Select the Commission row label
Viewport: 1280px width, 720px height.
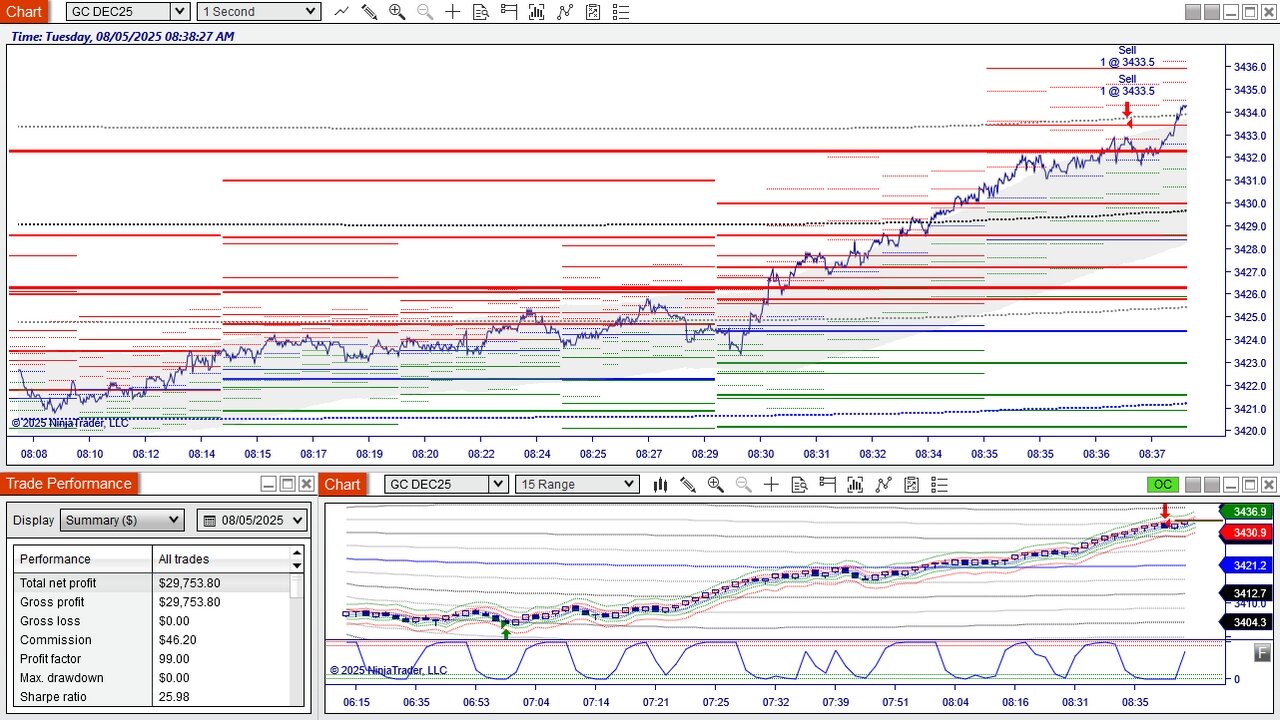point(56,640)
